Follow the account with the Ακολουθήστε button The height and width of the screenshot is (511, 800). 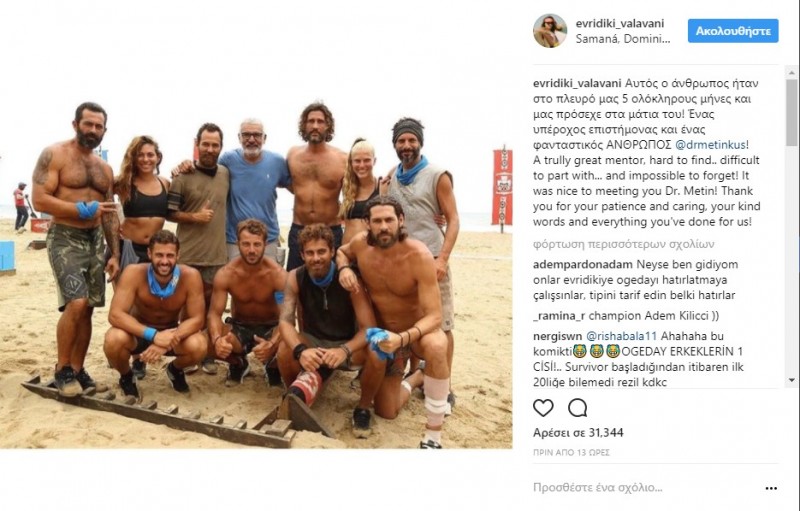[x=733, y=31]
